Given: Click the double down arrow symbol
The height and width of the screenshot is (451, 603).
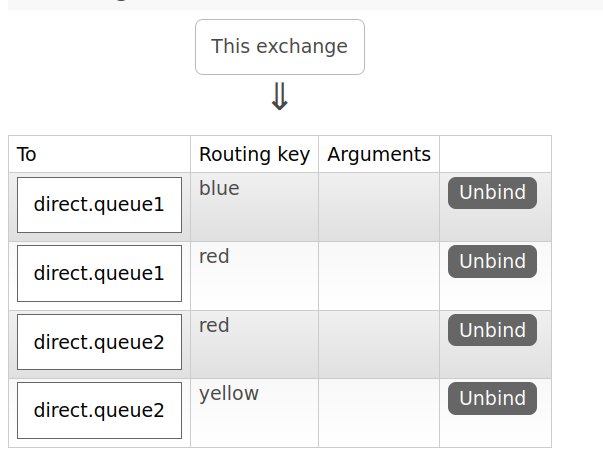Looking at the screenshot, I should tap(280, 97).
